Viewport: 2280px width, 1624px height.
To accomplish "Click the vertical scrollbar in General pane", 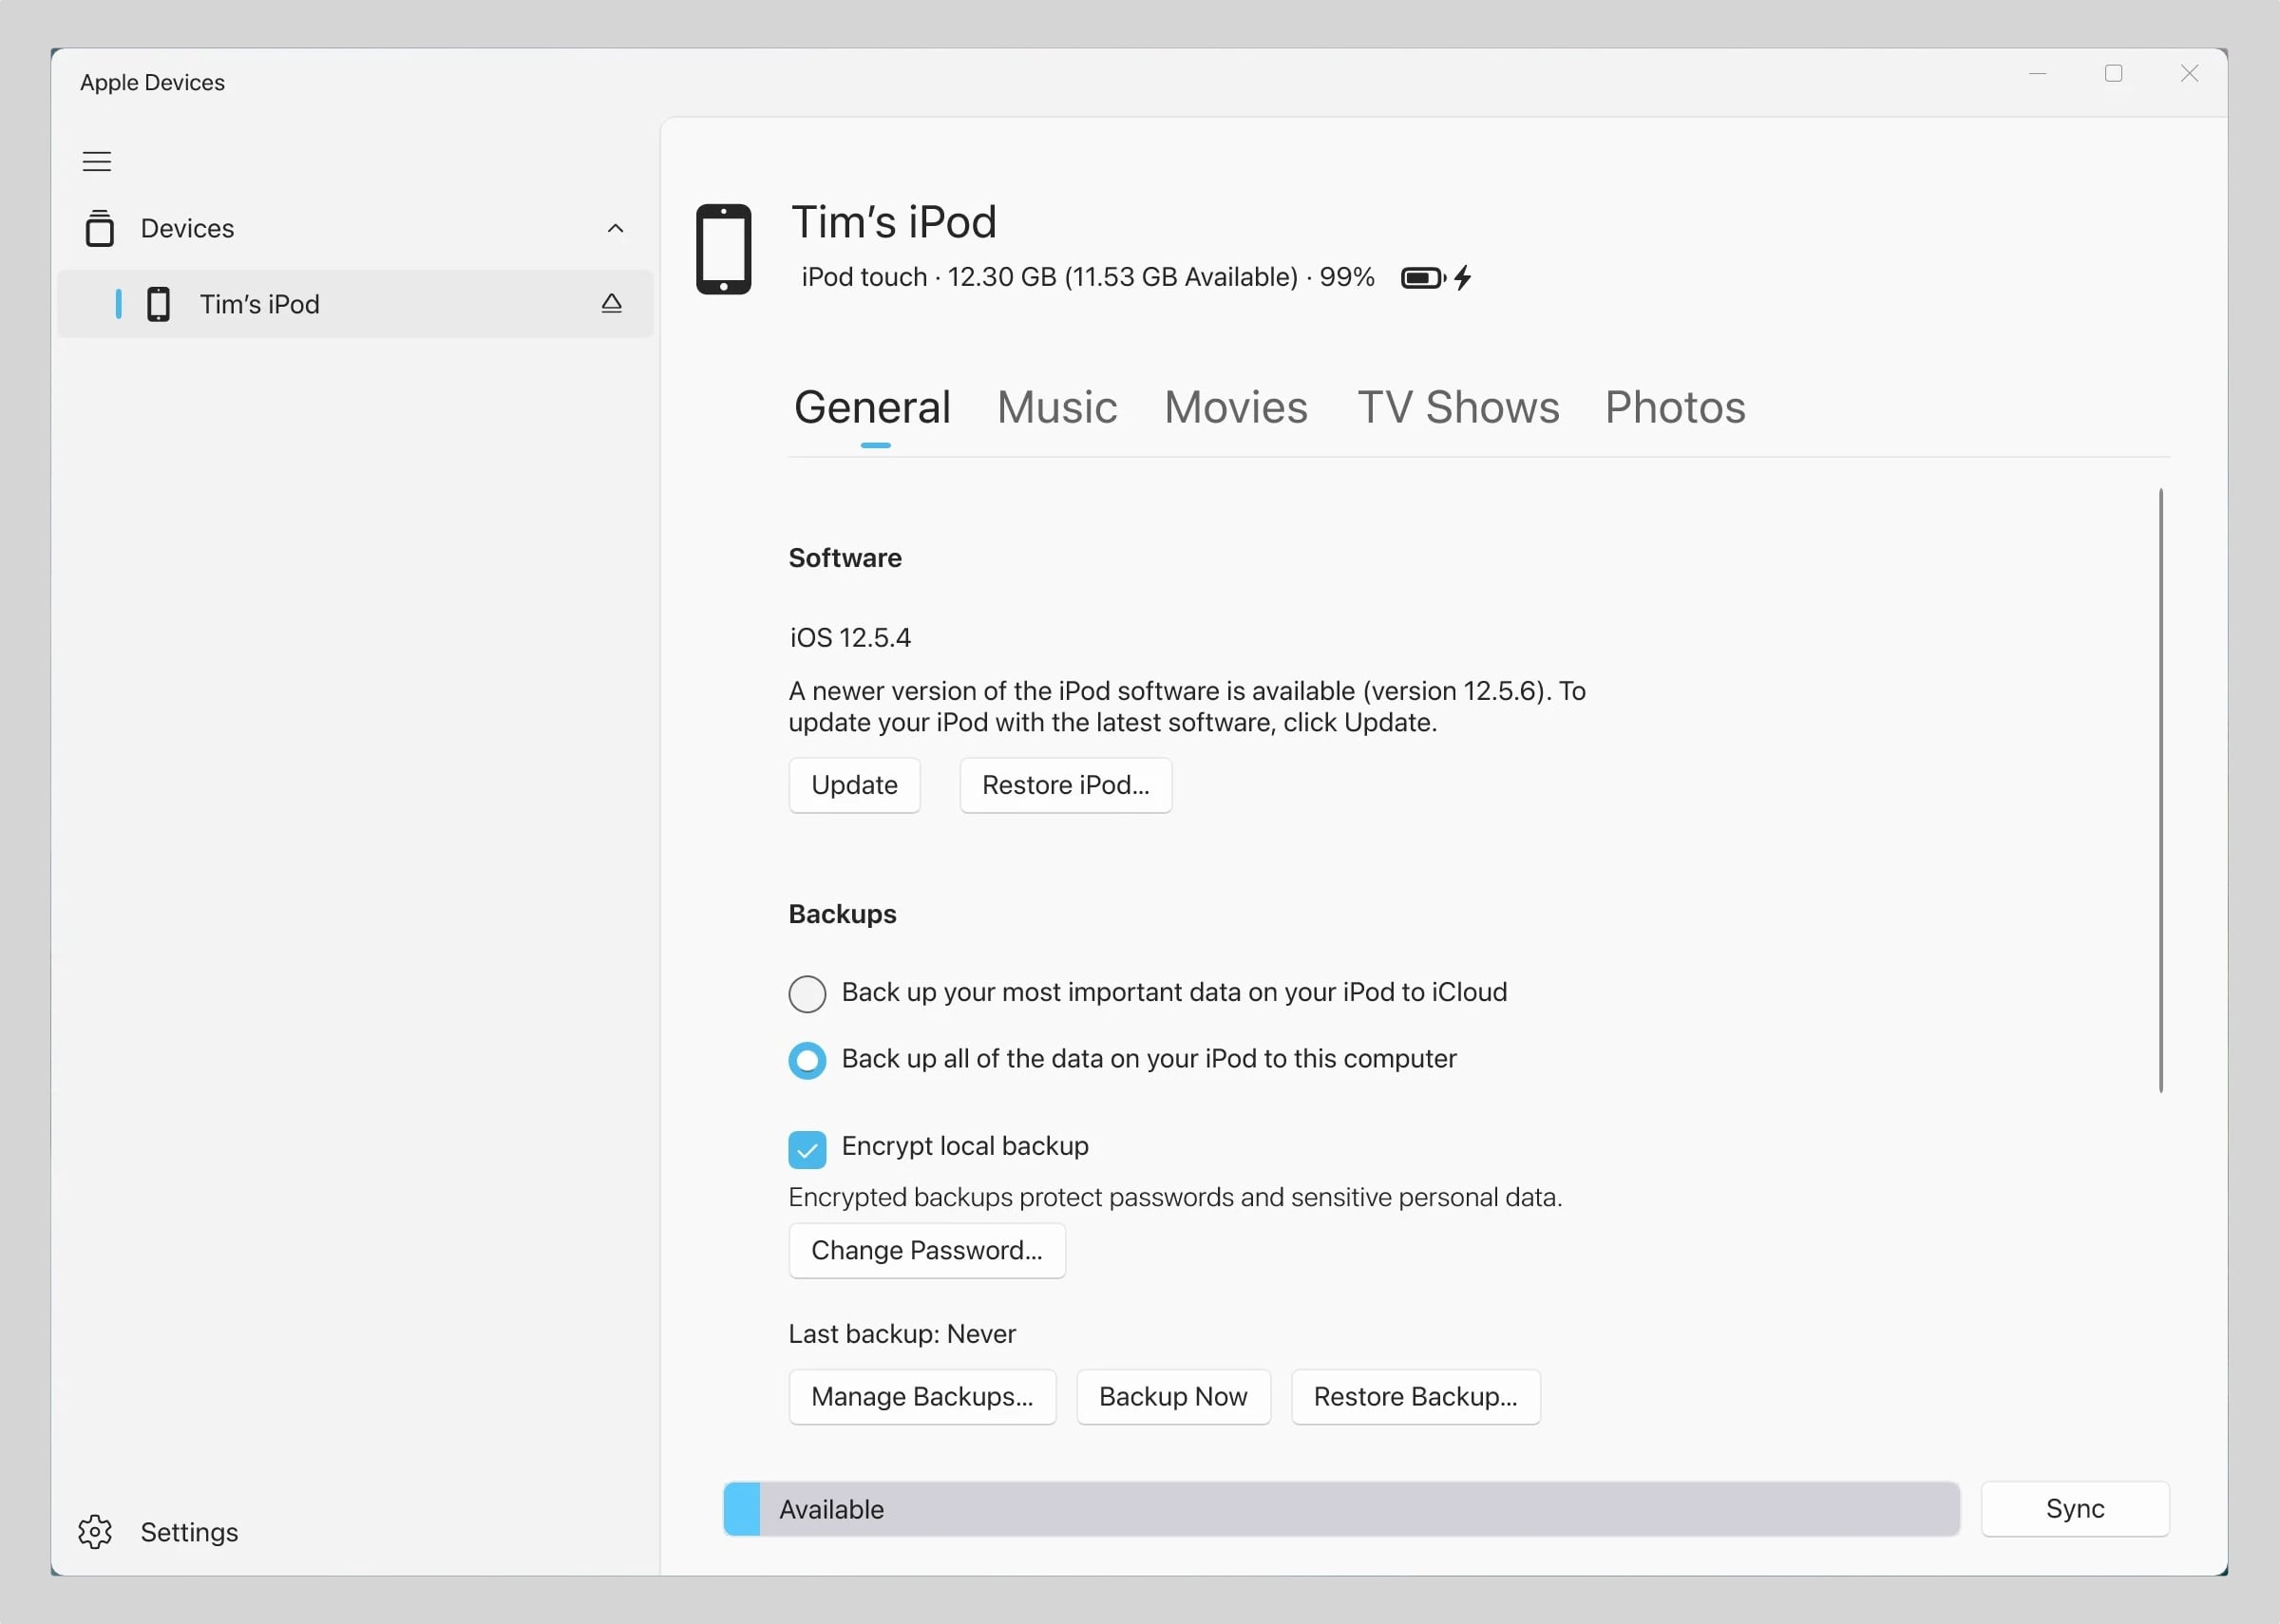I will (2160, 790).
